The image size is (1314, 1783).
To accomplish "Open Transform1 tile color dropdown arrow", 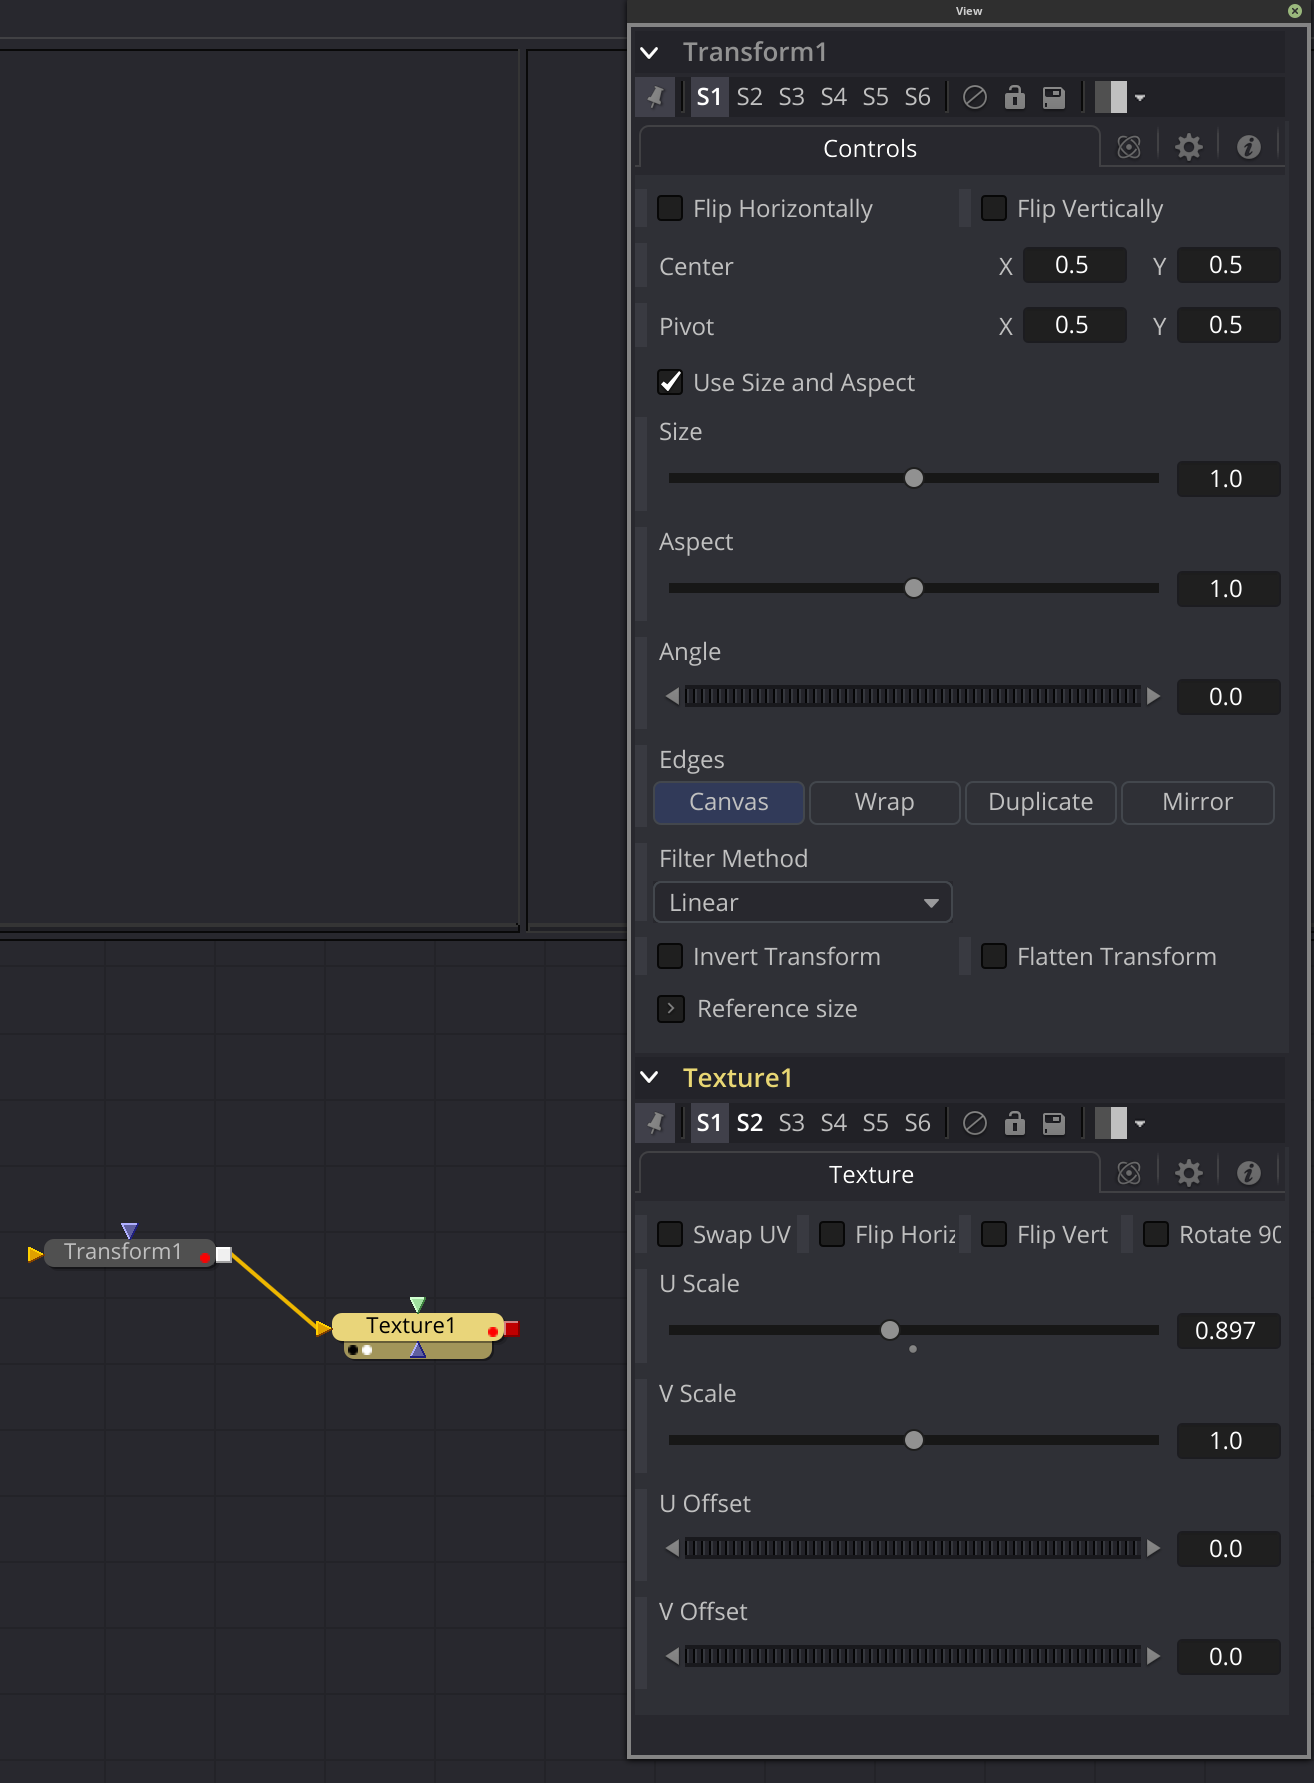I will coord(1140,98).
